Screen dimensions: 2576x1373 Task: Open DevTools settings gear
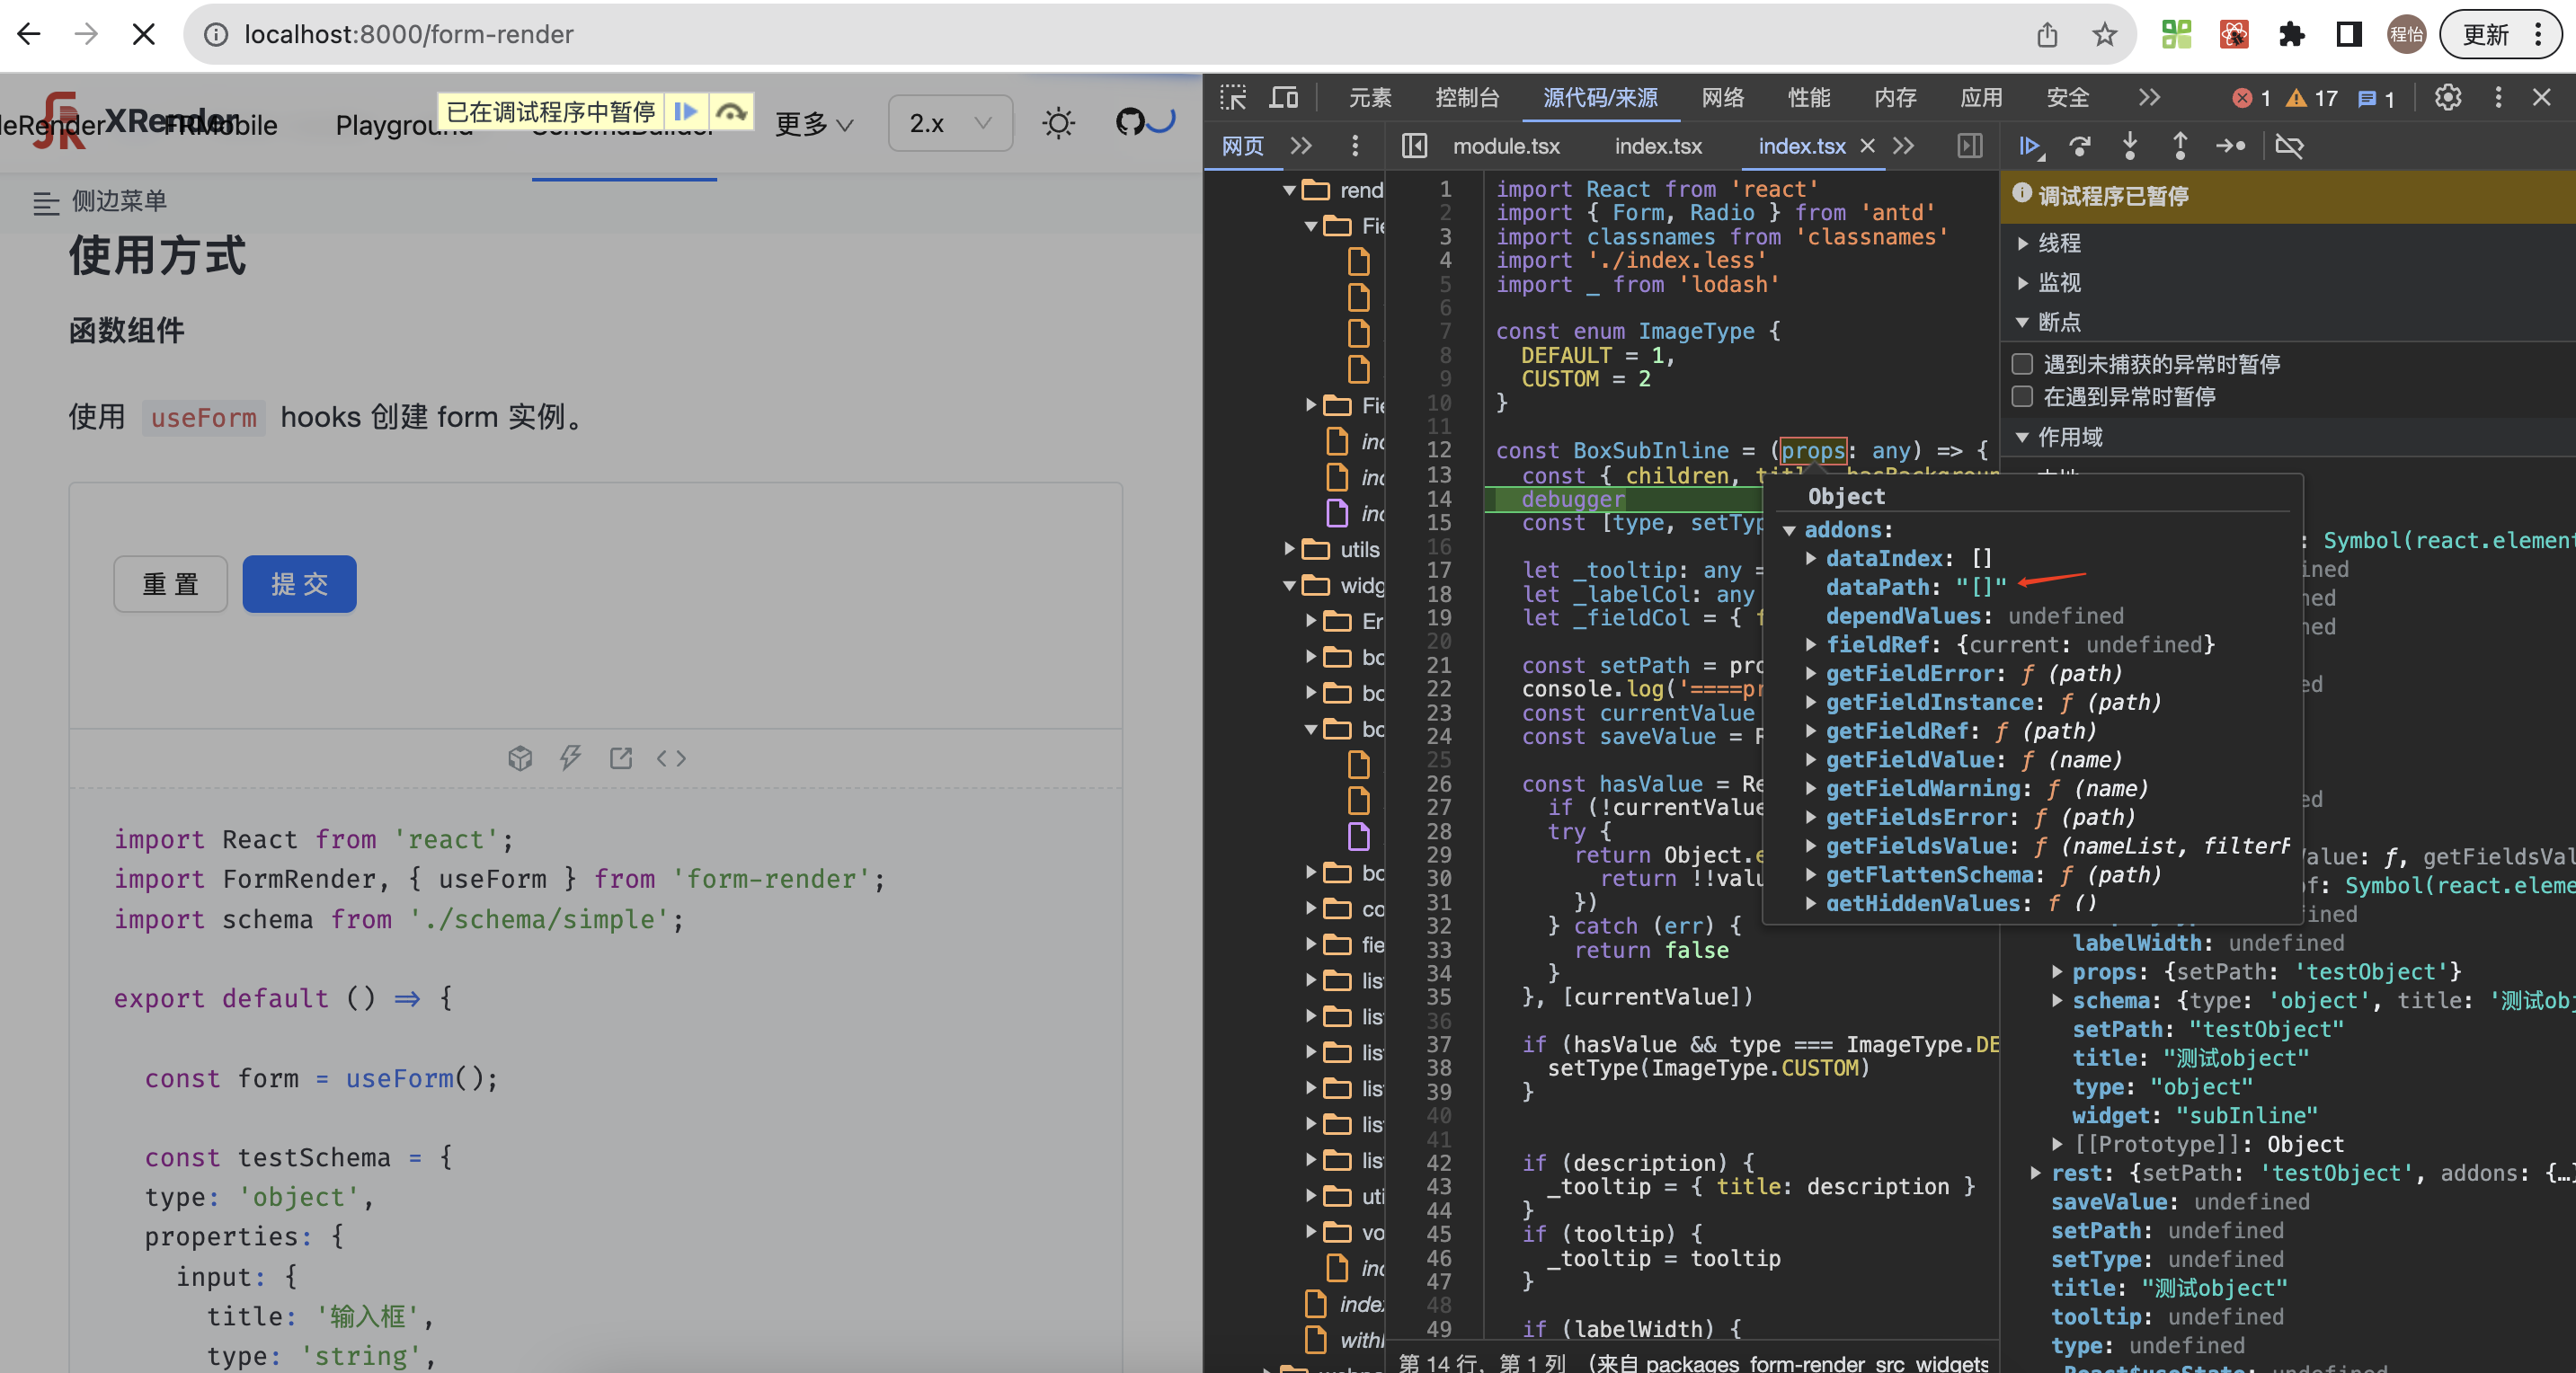click(x=2448, y=97)
